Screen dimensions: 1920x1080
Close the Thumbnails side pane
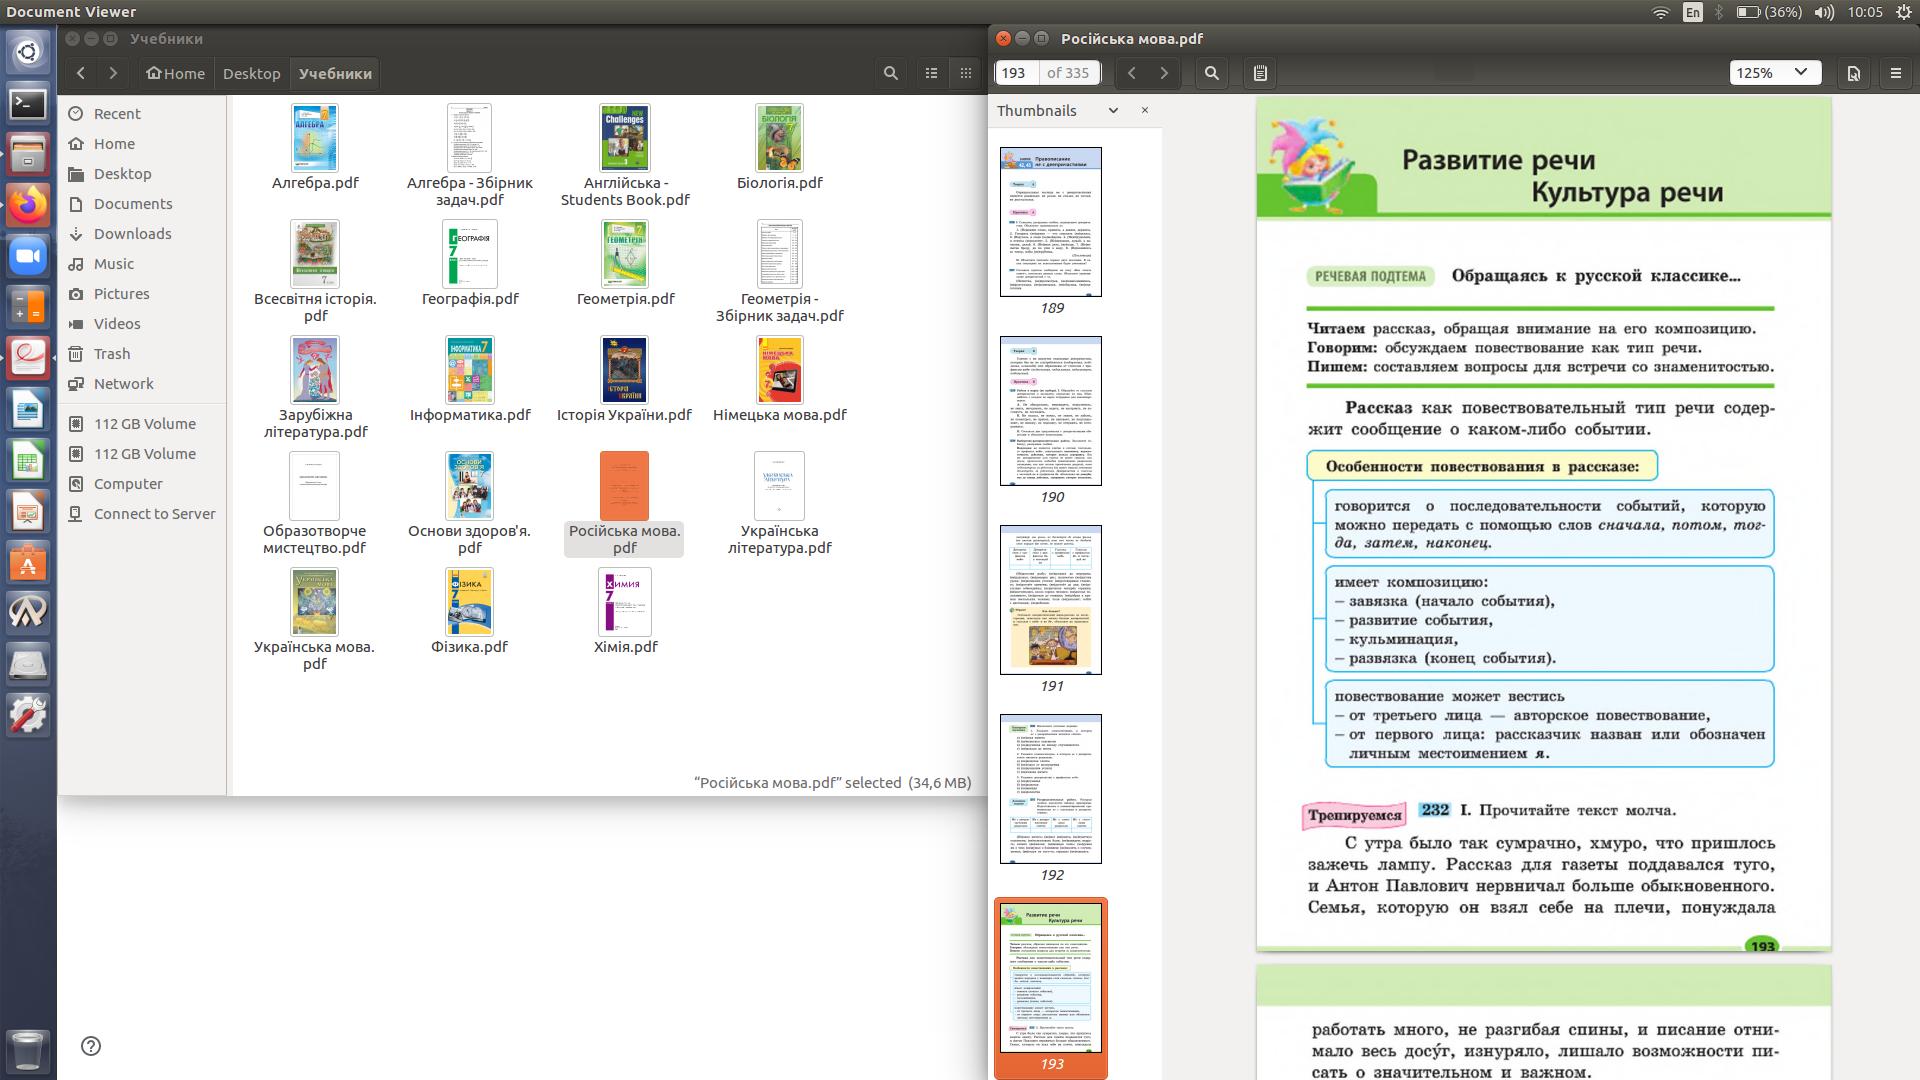(x=1145, y=111)
